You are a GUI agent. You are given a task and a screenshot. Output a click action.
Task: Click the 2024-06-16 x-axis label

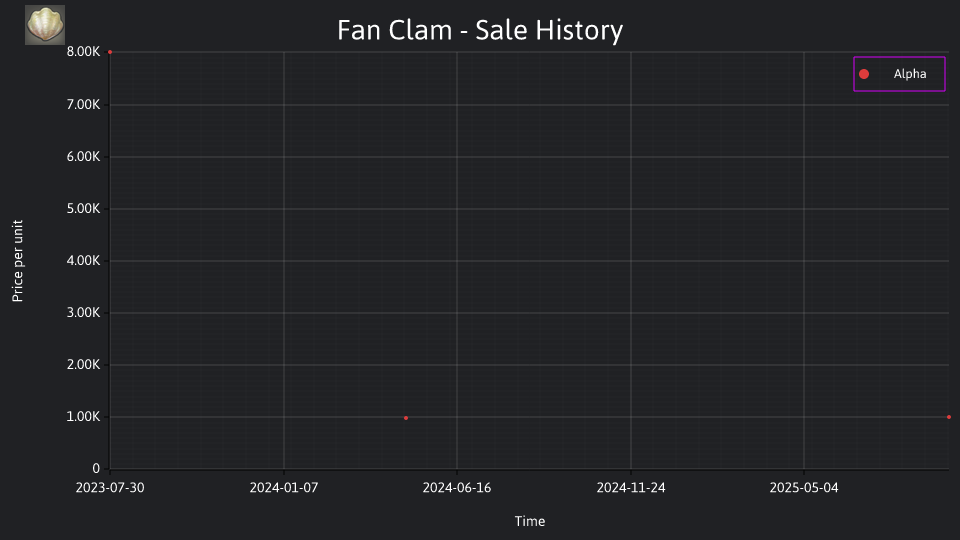coord(457,488)
